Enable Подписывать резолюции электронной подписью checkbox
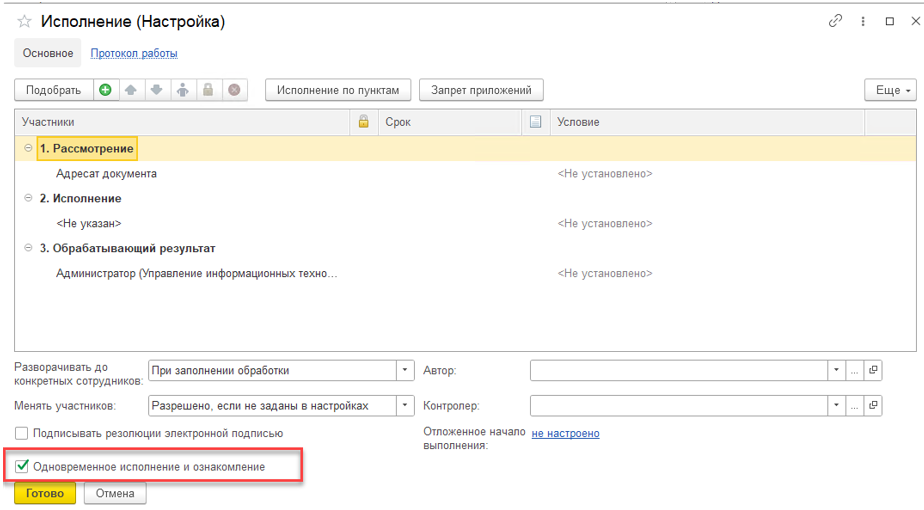Image resolution: width=924 pixels, height=510 pixels. [x=22, y=433]
